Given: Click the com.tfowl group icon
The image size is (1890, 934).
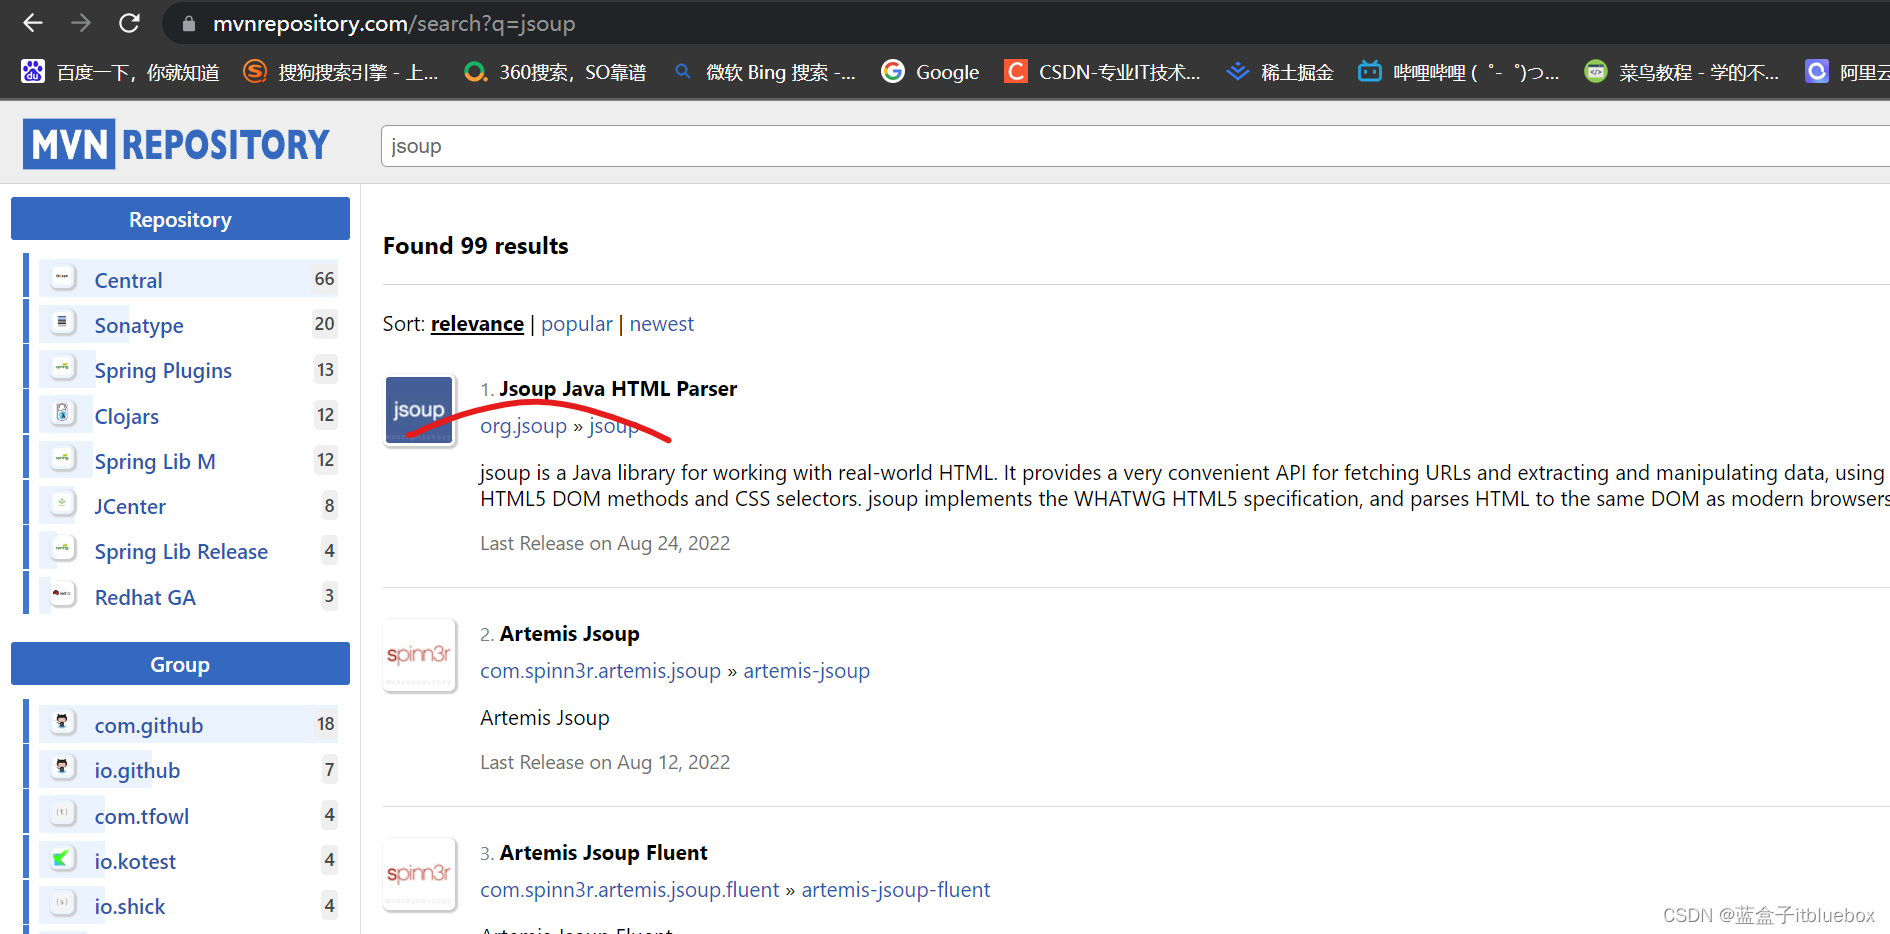Looking at the screenshot, I should pos(63,813).
